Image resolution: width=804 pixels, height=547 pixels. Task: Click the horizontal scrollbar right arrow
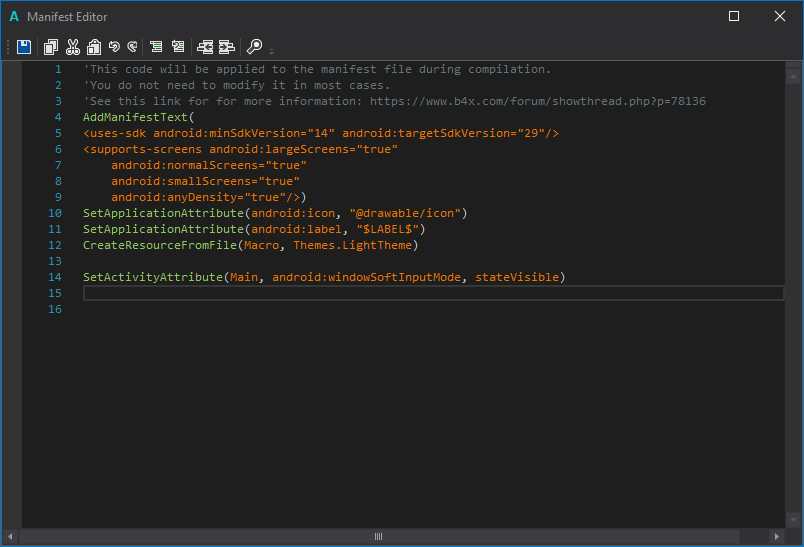tap(777, 537)
